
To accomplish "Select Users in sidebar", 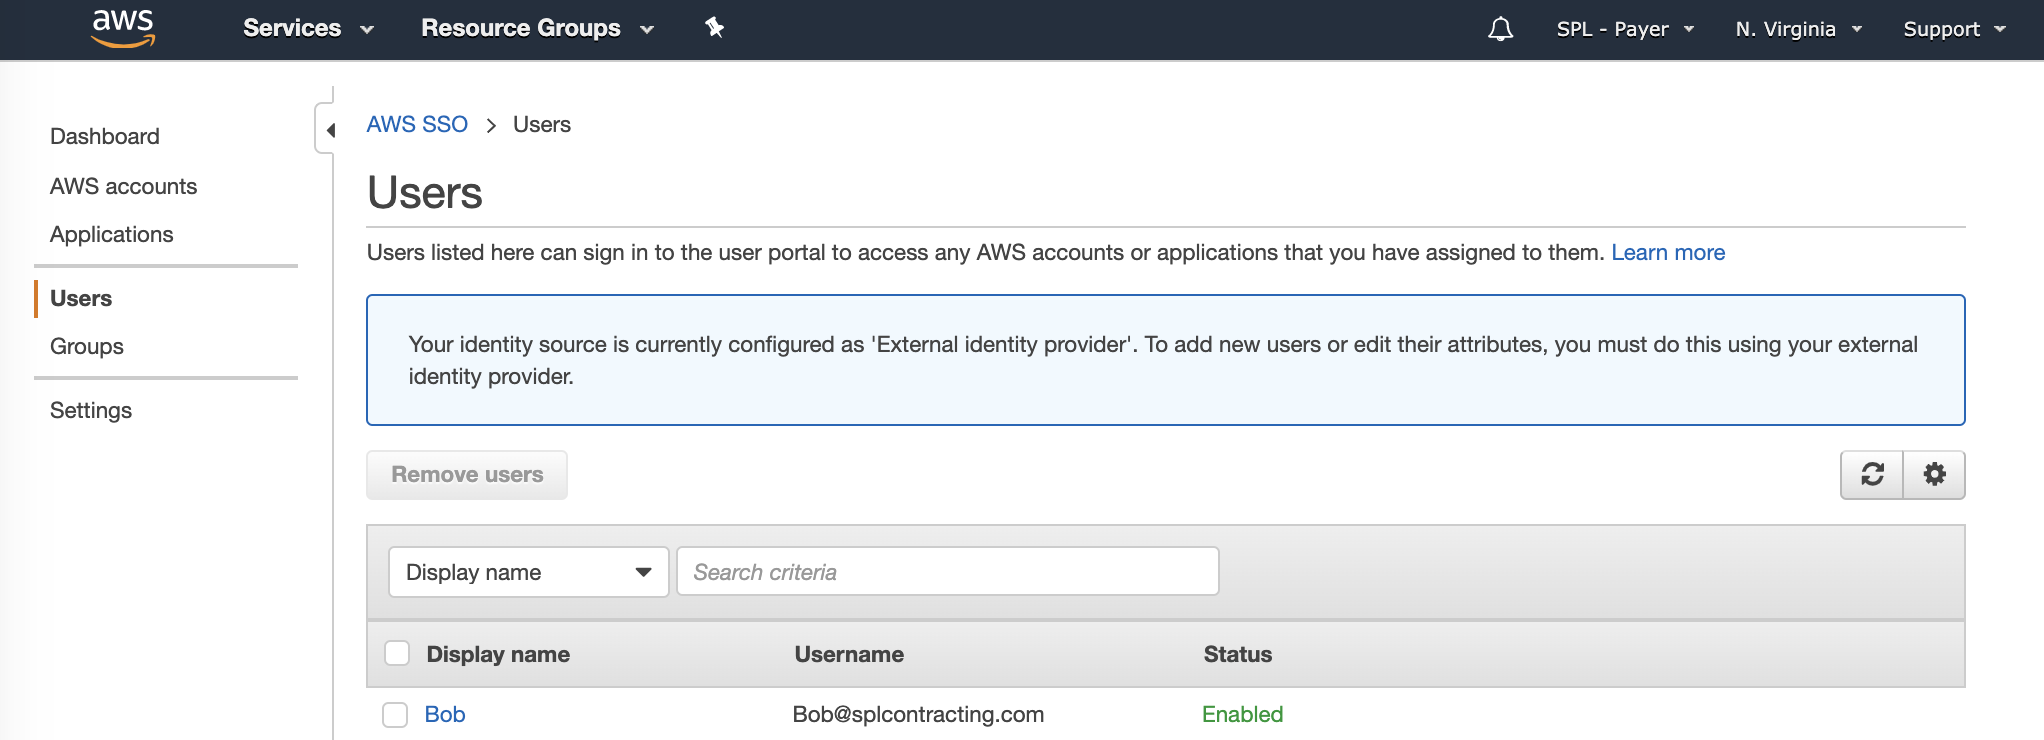I will point(81,298).
